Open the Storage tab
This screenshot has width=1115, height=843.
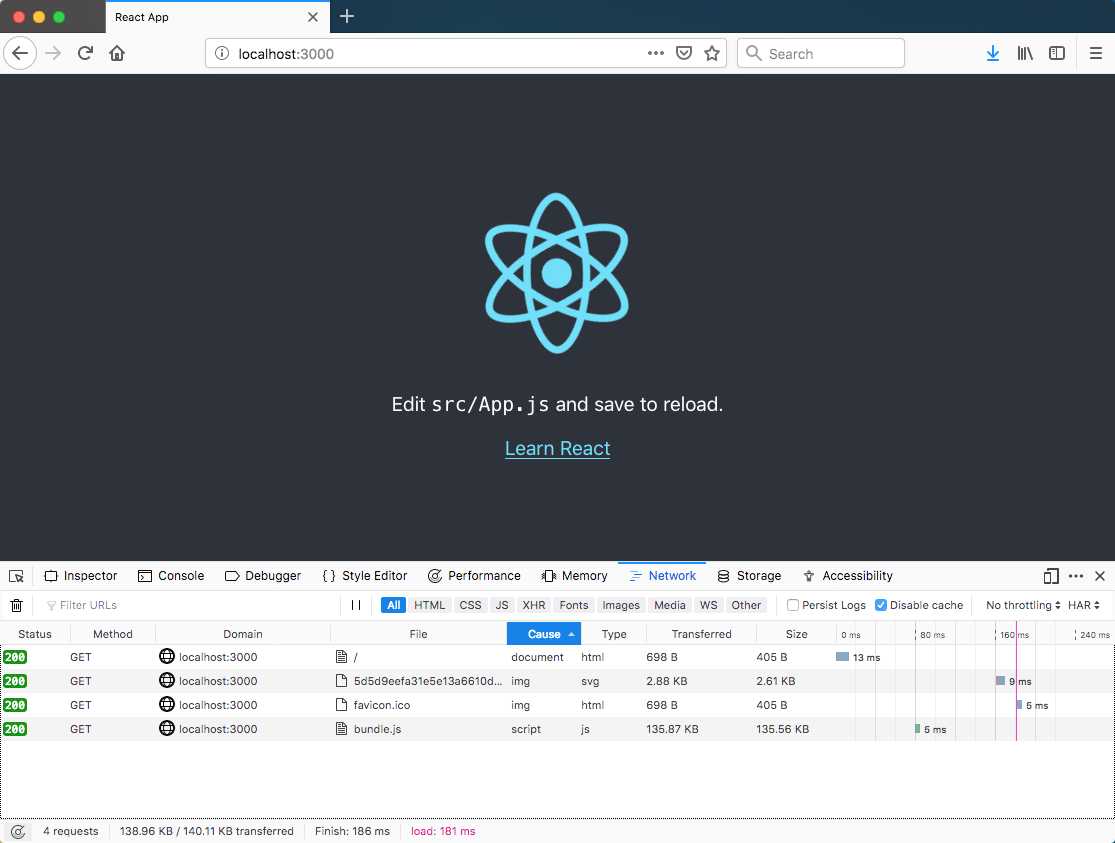pos(749,576)
